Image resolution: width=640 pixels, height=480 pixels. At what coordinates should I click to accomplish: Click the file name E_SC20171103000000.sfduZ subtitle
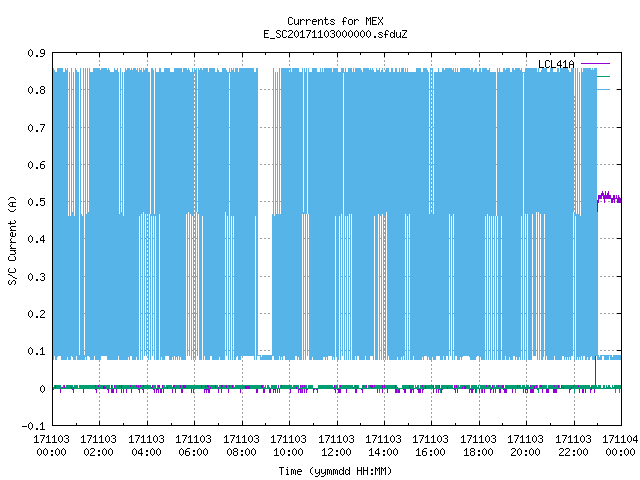click(x=335, y=34)
